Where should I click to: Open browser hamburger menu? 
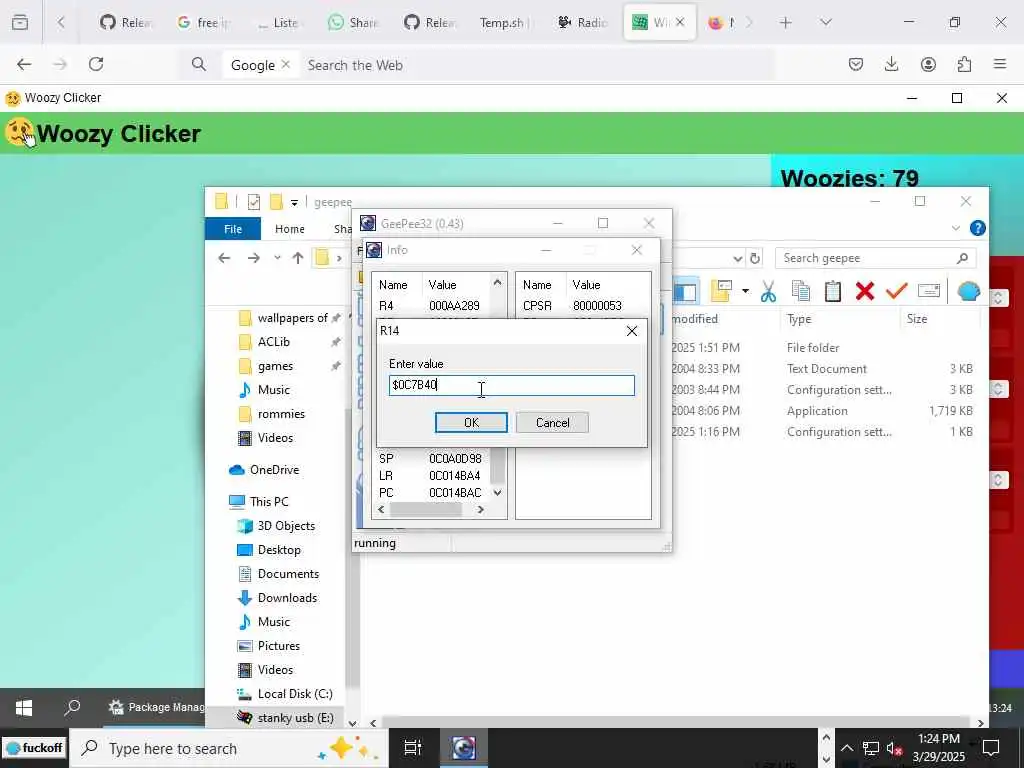[x=1000, y=64]
